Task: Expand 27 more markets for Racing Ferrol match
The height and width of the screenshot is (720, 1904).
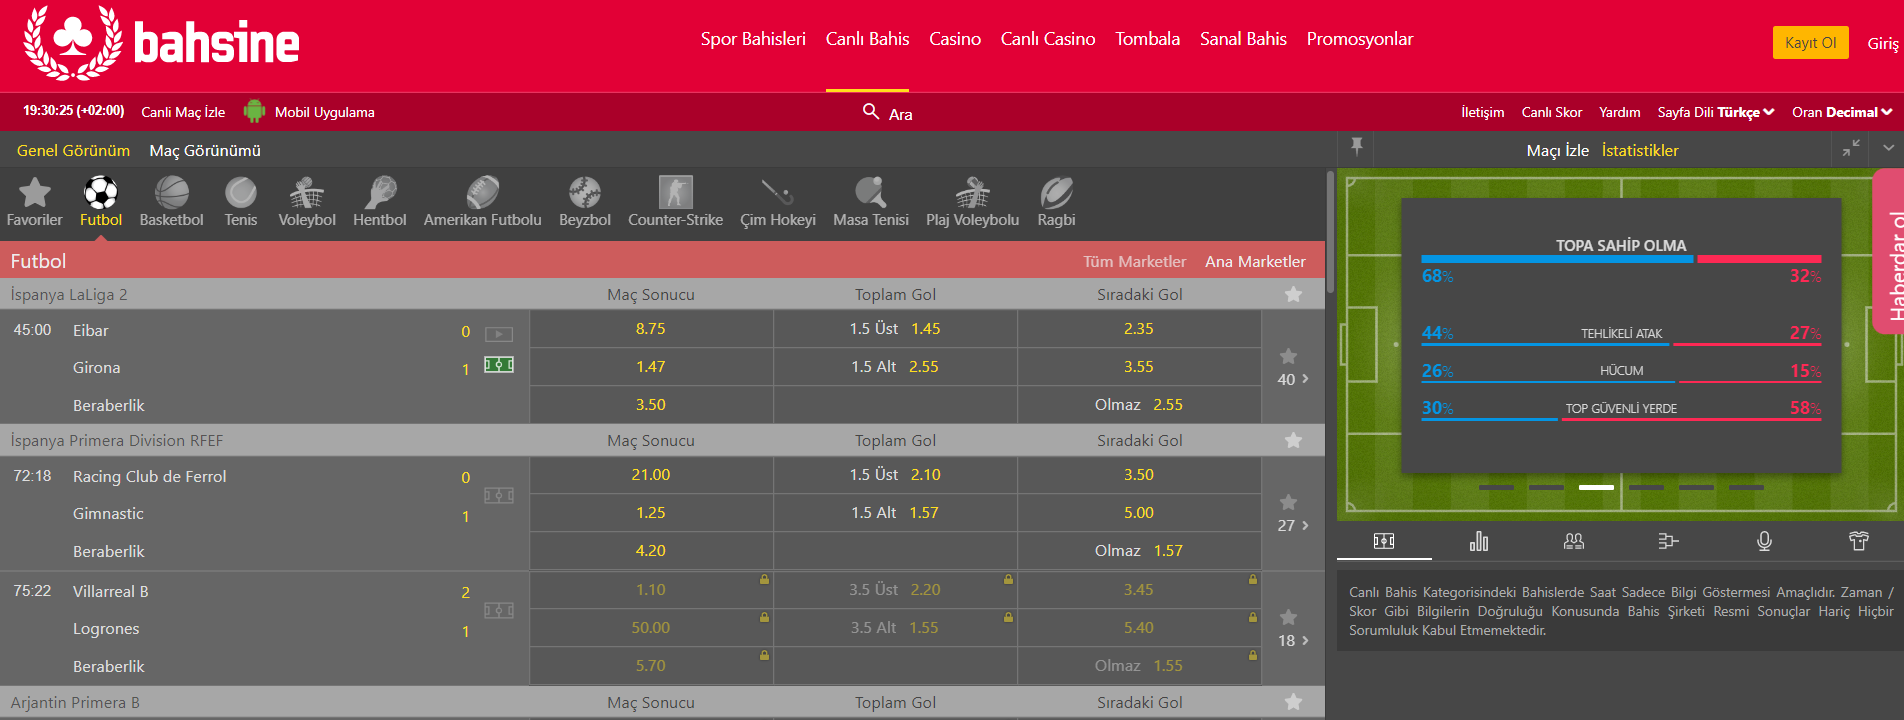Action: click(x=1293, y=525)
